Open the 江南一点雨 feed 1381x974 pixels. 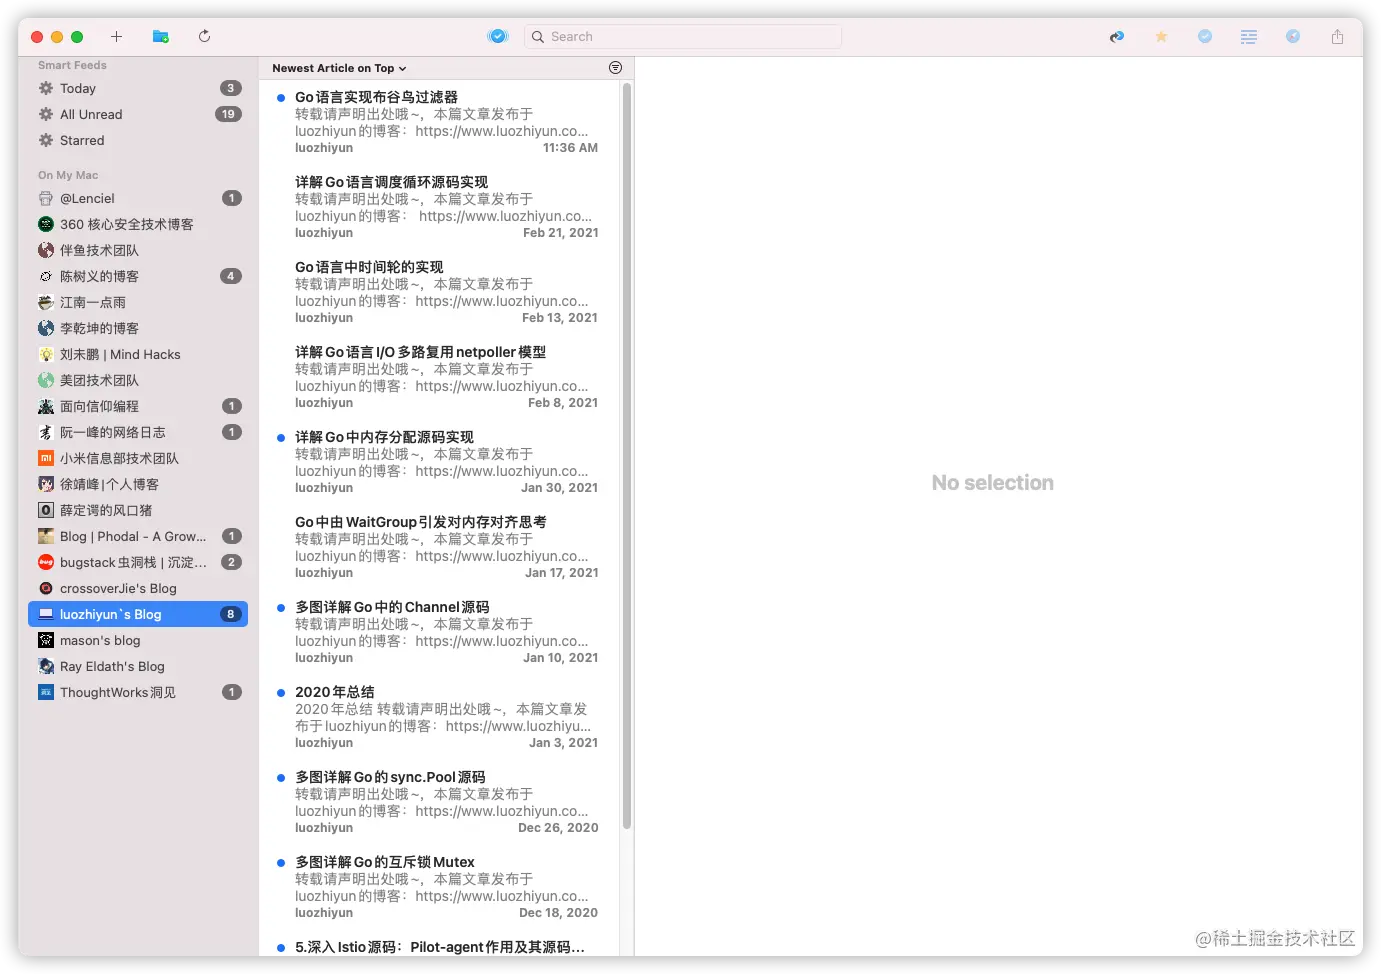(x=138, y=302)
